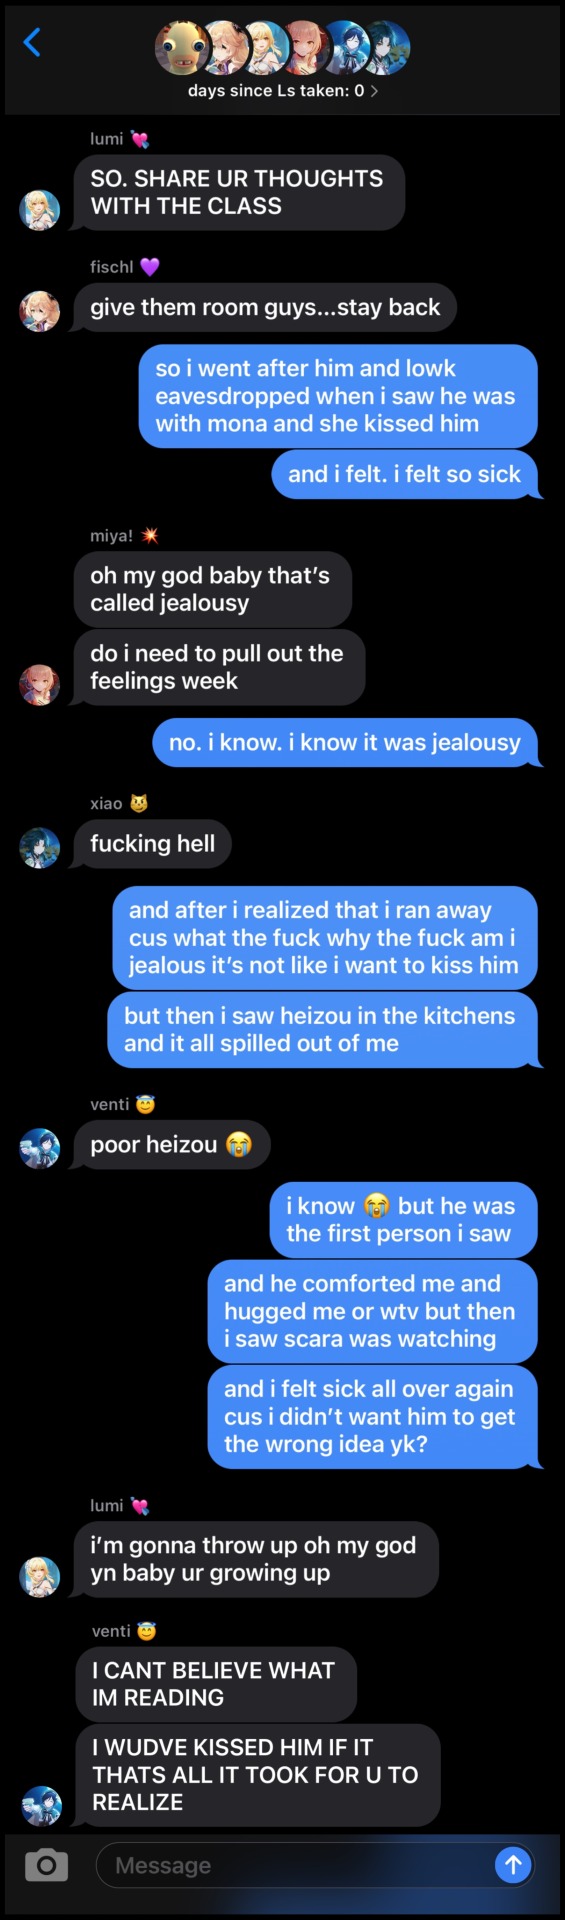Open miya's avatar beside 'feelings week' message

click(x=40, y=685)
